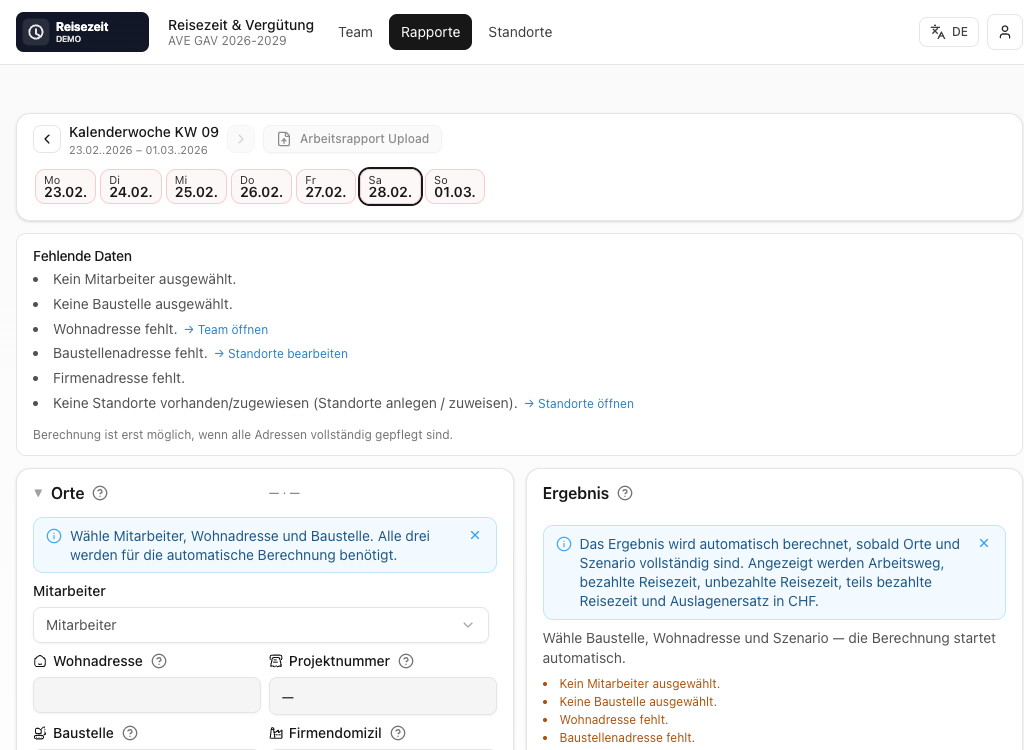Click help icon beside Baustelle label
Viewport: 1024px width, 750px height.
point(130,733)
